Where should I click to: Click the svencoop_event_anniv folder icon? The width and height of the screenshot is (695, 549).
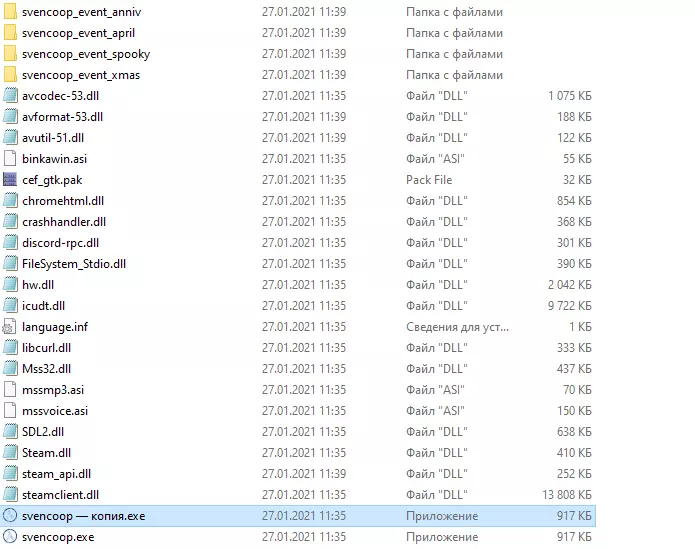tap(10, 12)
